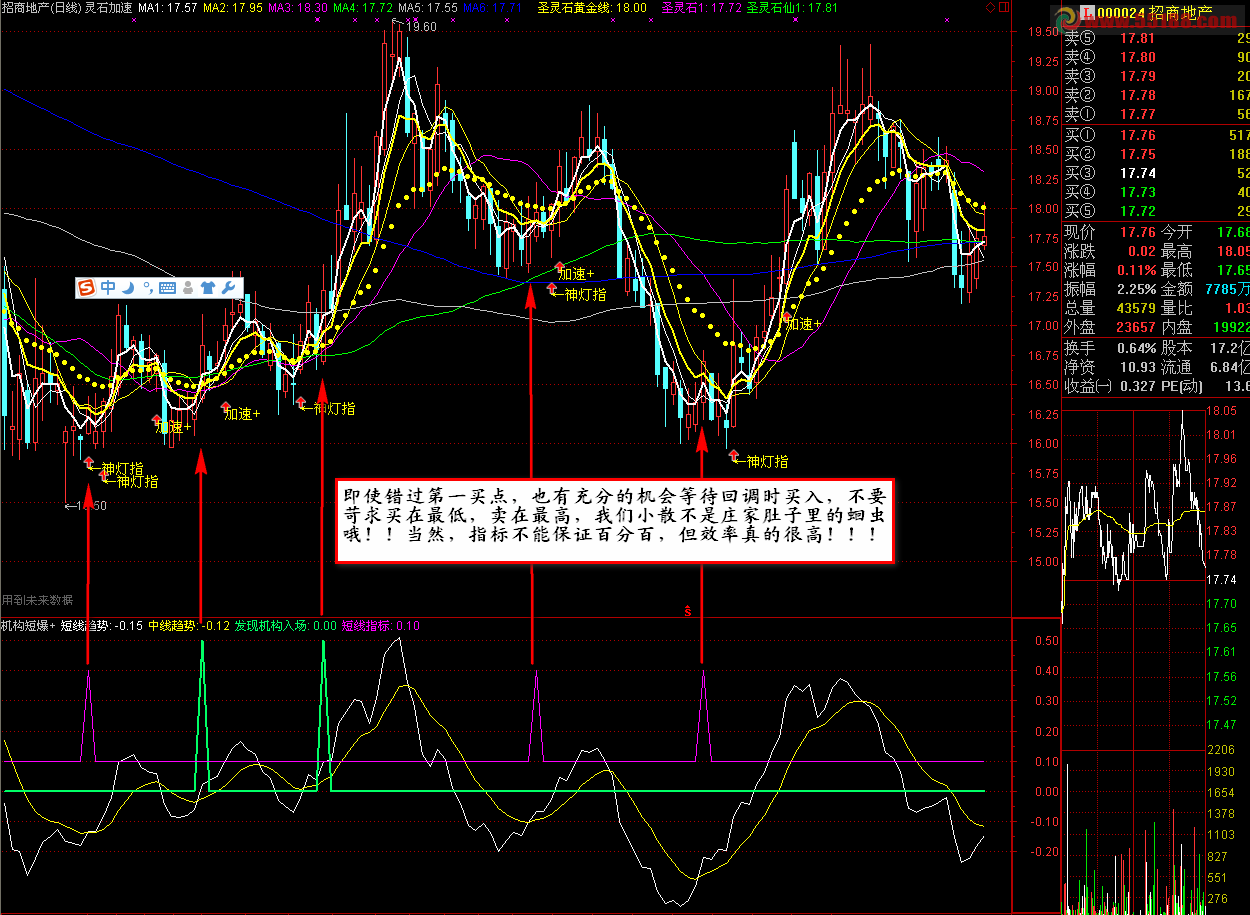
Task: Click the 卖④ 17.80 ask row
Action: click(x=1156, y=57)
